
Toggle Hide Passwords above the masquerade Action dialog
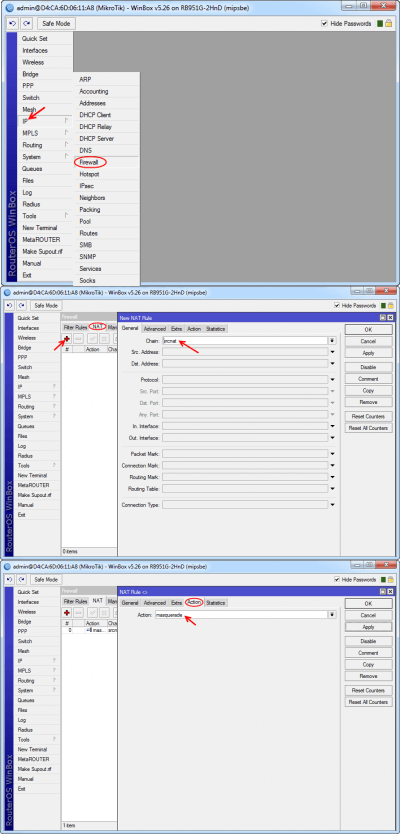[x=337, y=579]
